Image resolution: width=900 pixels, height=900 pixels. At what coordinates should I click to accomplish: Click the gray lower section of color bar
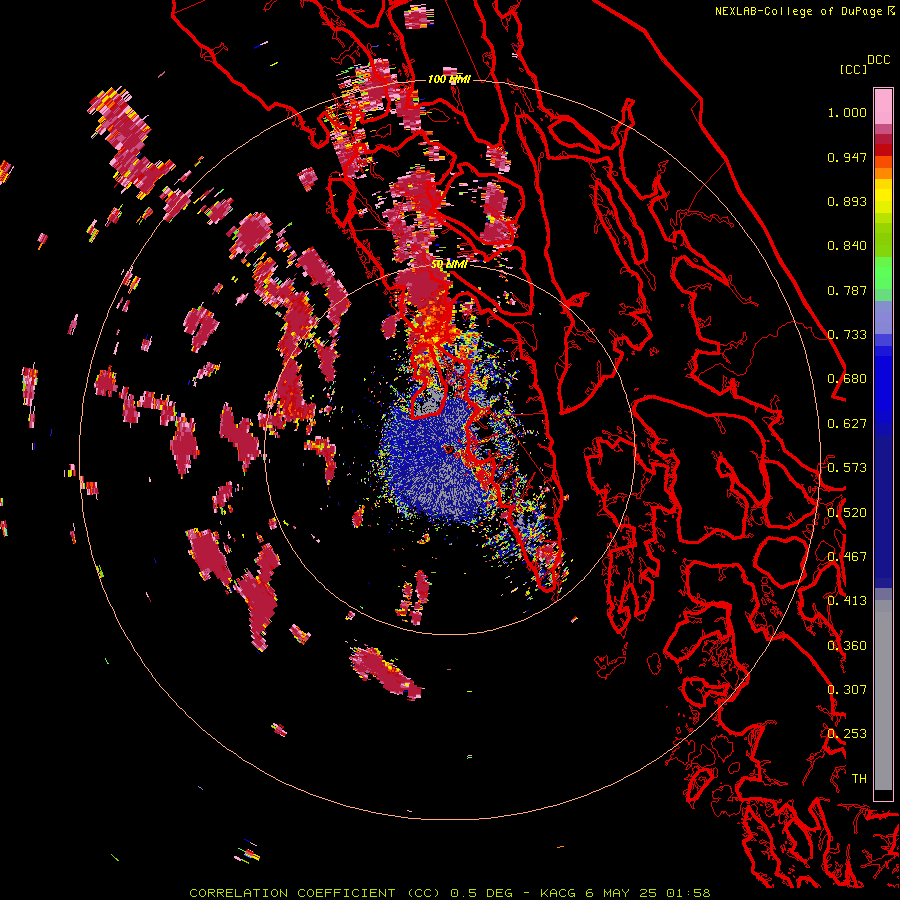coord(883,695)
